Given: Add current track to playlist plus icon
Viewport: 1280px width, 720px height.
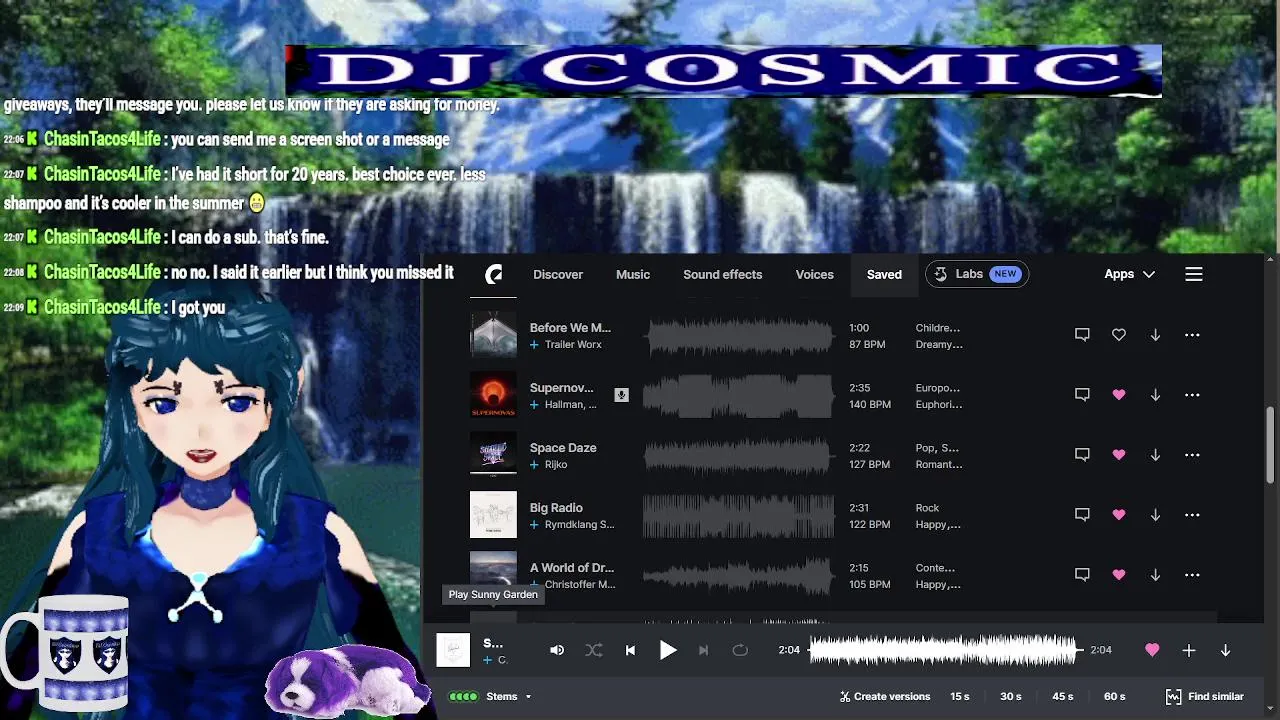Looking at the screenshot, I should coord(1189,650).
